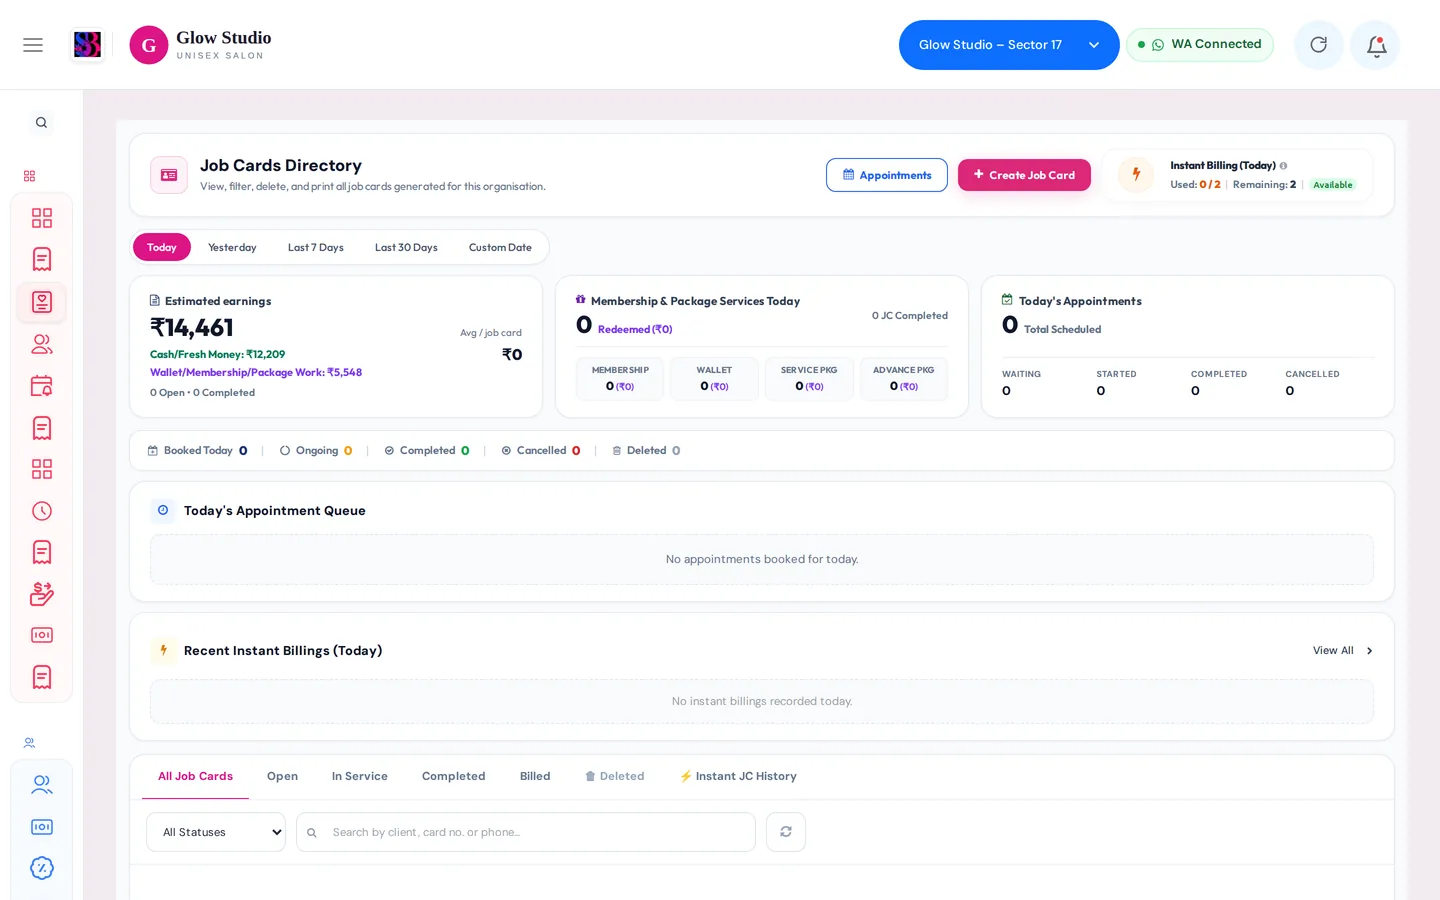Switch to the Open tab
The image size is (1440, 900).
tap(282, 776)
